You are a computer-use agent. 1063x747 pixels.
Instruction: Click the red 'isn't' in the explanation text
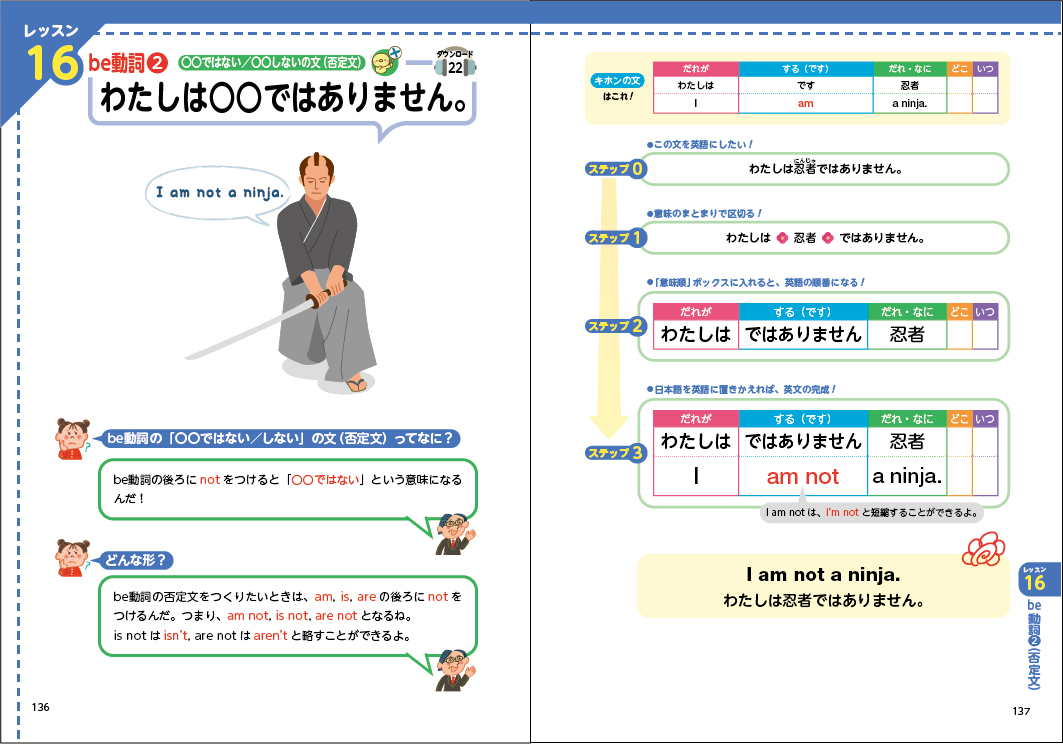pos(176,636)
